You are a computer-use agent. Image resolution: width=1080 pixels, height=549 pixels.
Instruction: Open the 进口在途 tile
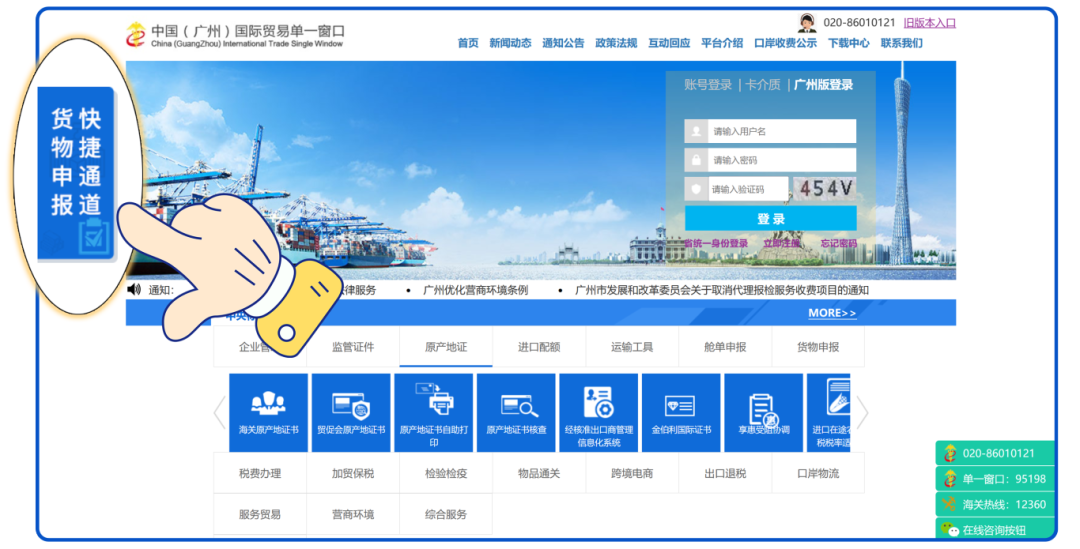coord(829,413)
